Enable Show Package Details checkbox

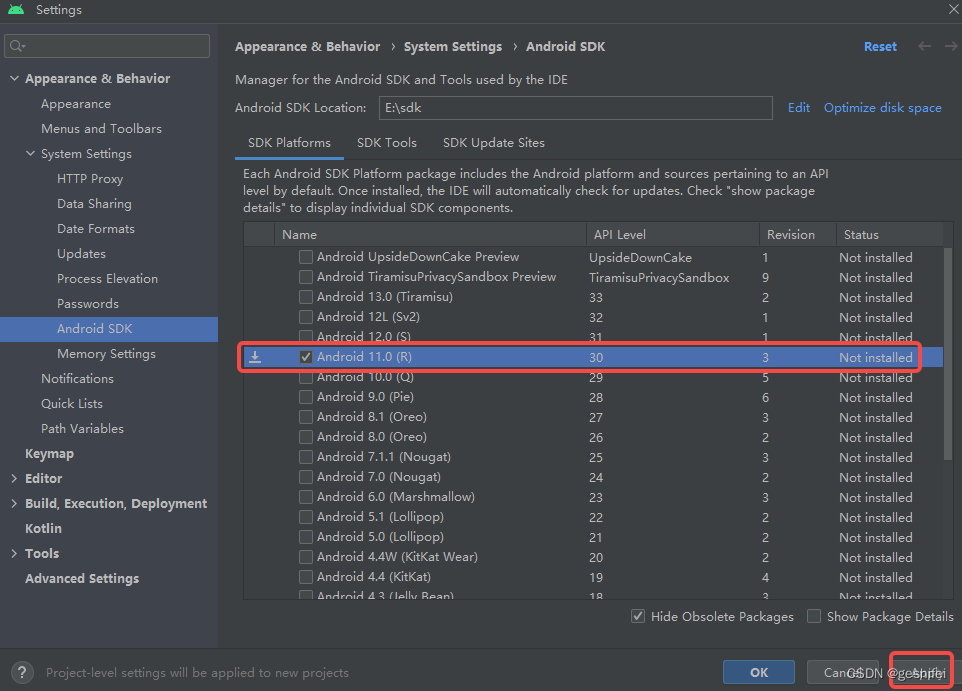[814, 616]
